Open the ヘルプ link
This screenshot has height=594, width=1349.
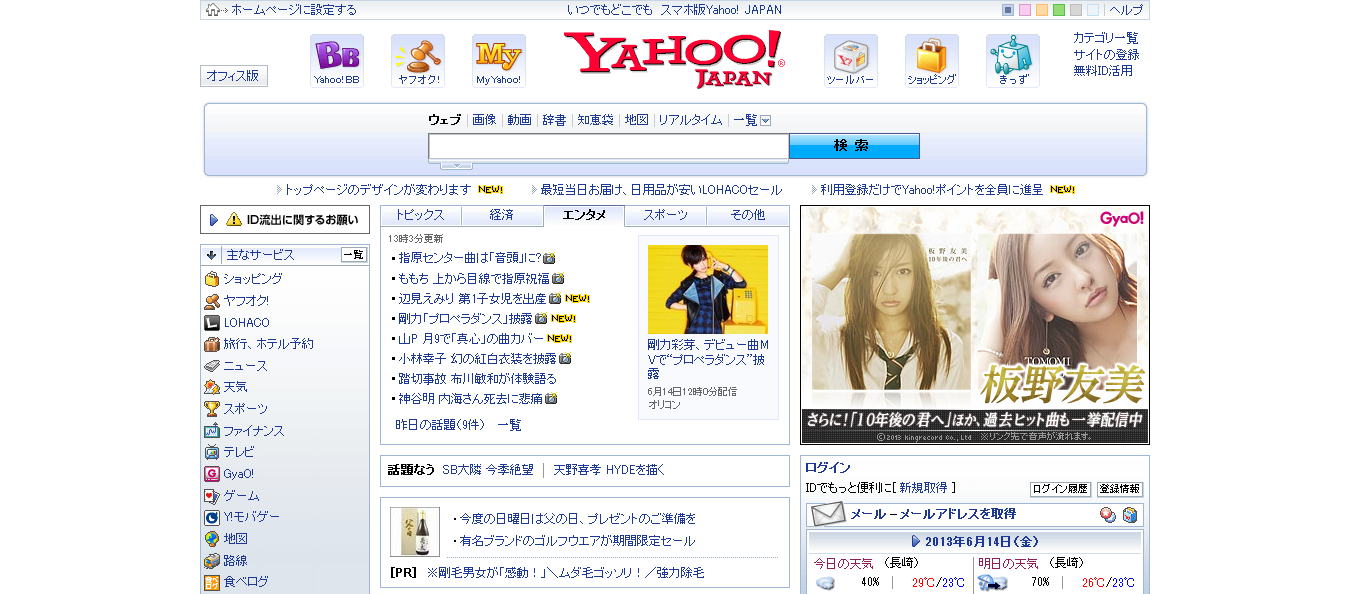point(1126,10)
